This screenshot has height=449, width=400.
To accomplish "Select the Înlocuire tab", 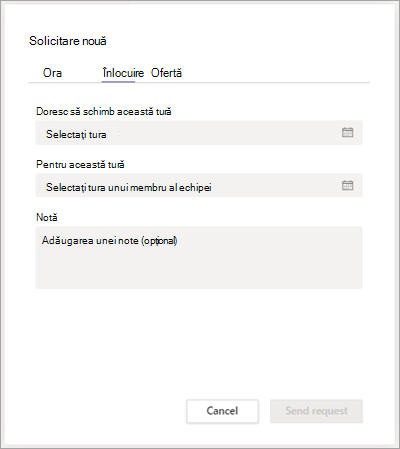I will [123, 73].
